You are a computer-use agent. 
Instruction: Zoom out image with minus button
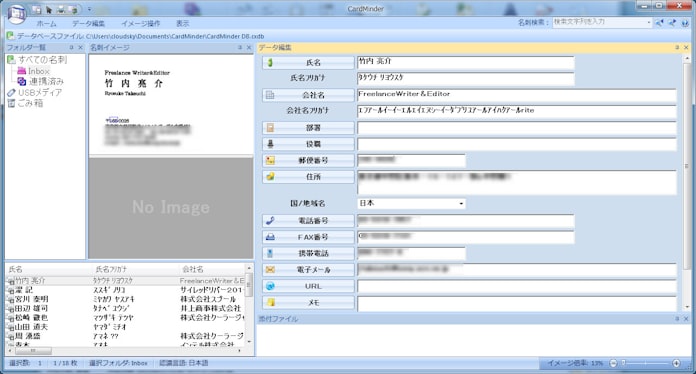click(613, 363)
